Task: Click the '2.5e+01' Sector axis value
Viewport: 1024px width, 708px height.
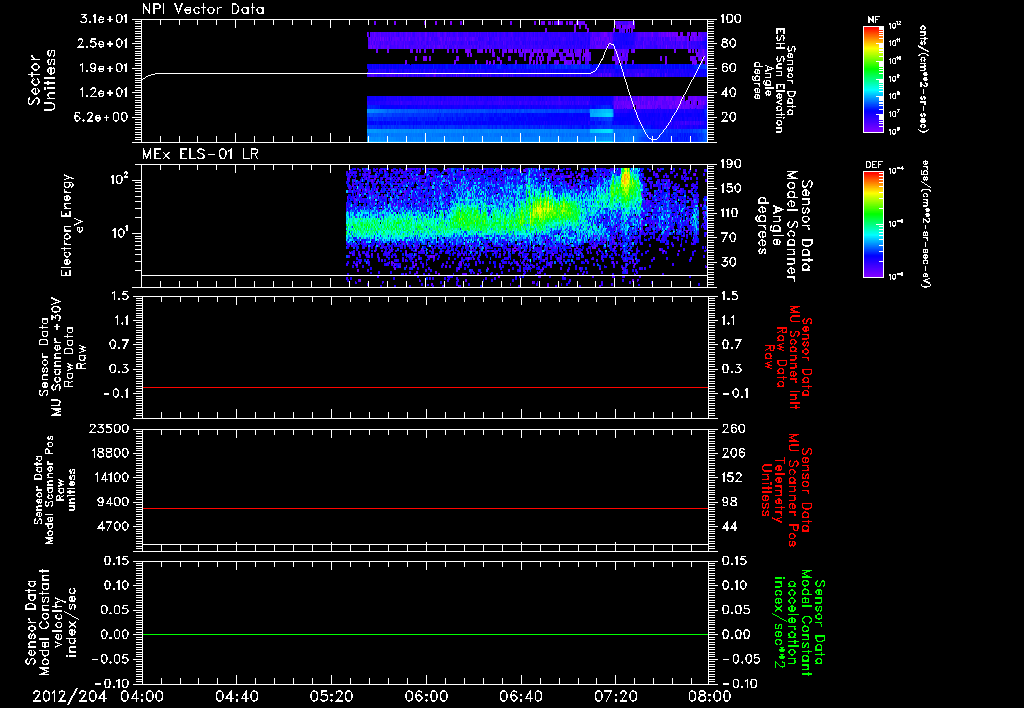Action: click(x=103, y=44)
